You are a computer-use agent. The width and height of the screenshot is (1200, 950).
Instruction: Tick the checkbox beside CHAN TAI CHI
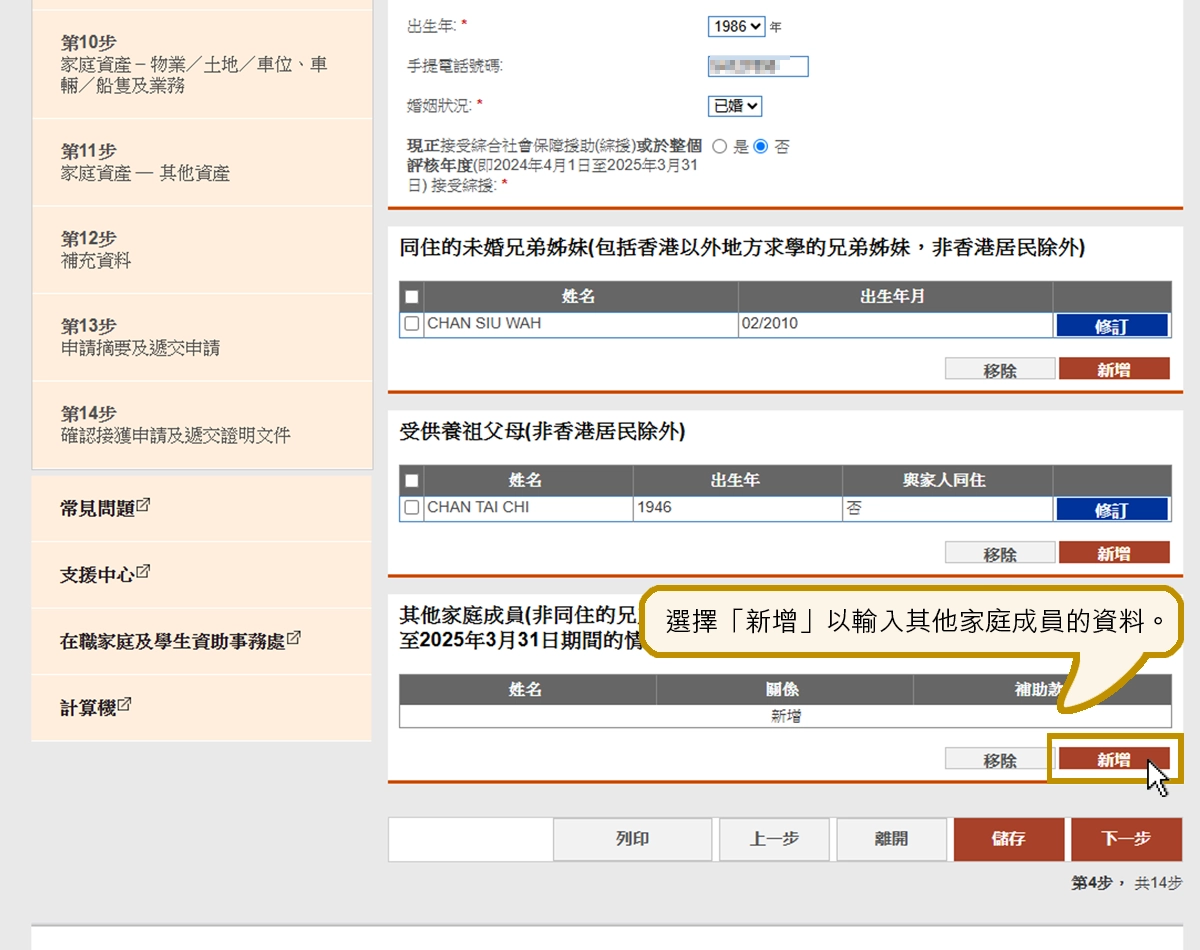pyautogui.click(x=411, y=508)
